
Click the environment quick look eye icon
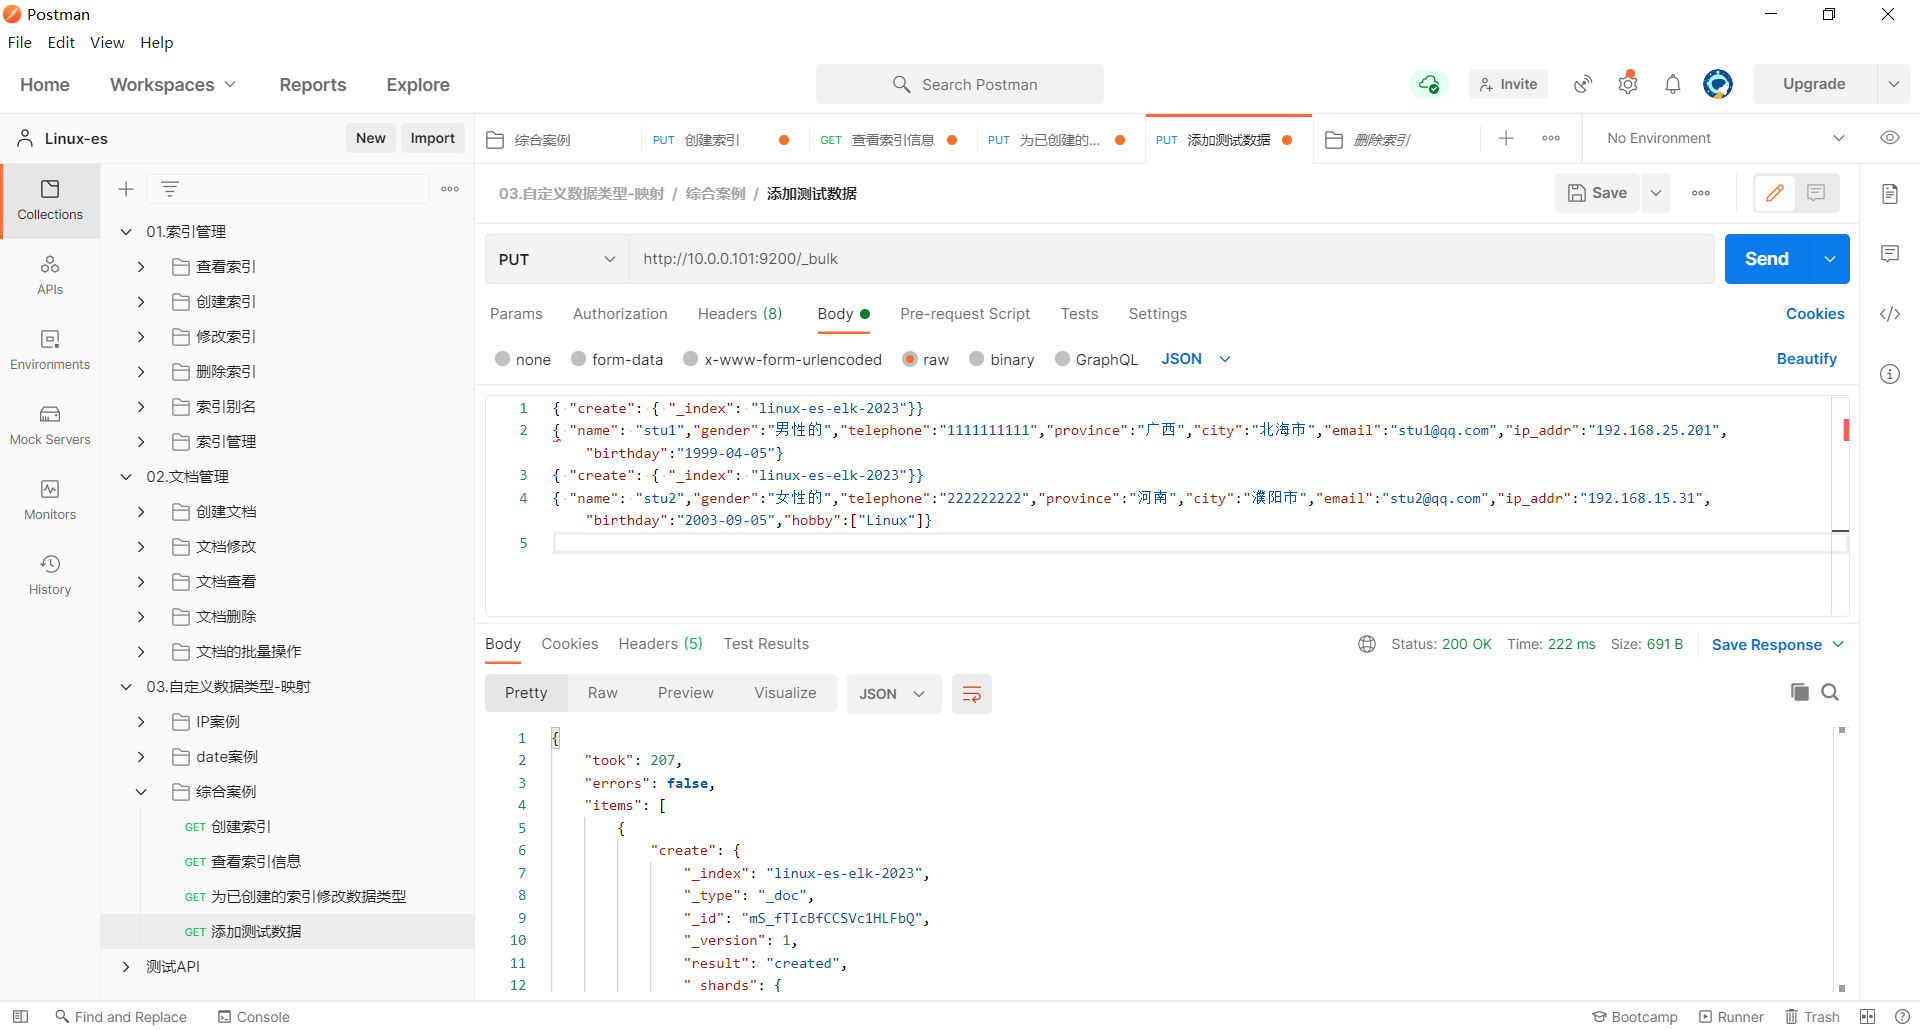[x=1889, y=138]
